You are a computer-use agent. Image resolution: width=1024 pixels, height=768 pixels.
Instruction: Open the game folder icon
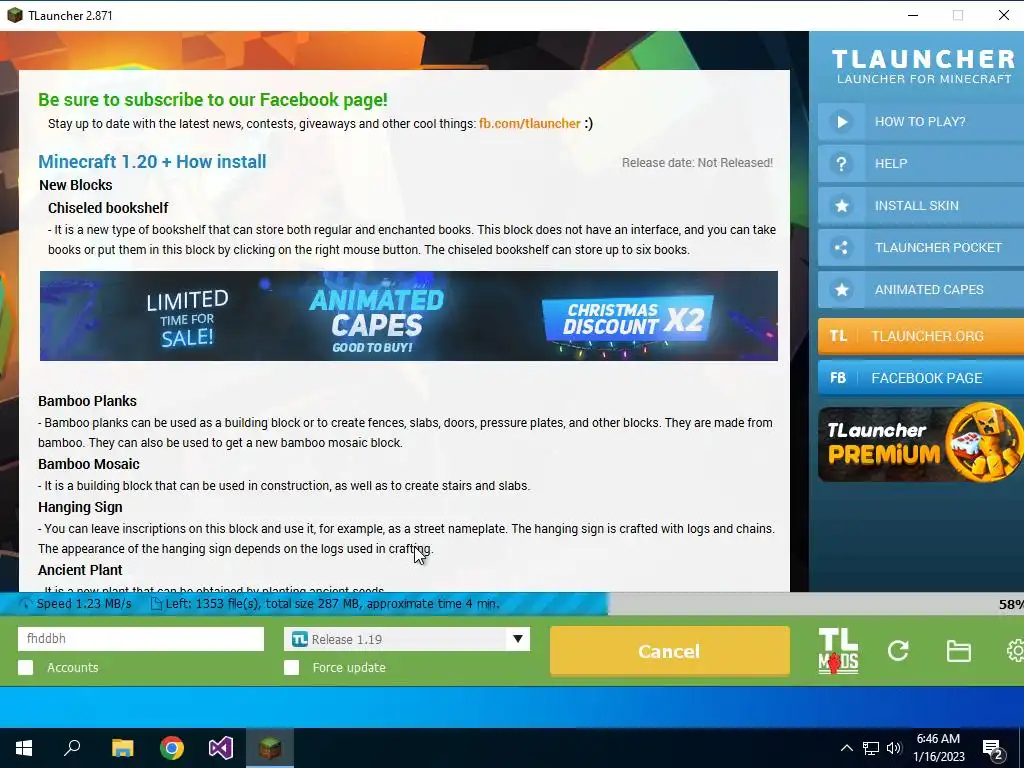[x=958, y=650]
